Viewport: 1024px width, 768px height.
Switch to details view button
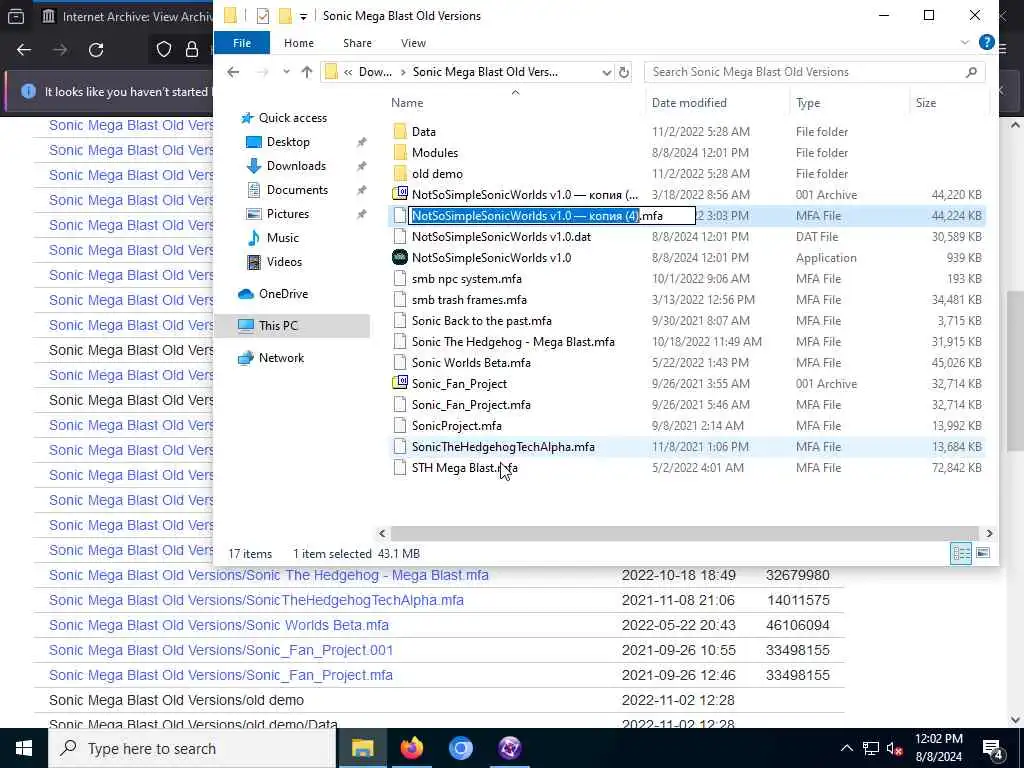tap(961, 553)
